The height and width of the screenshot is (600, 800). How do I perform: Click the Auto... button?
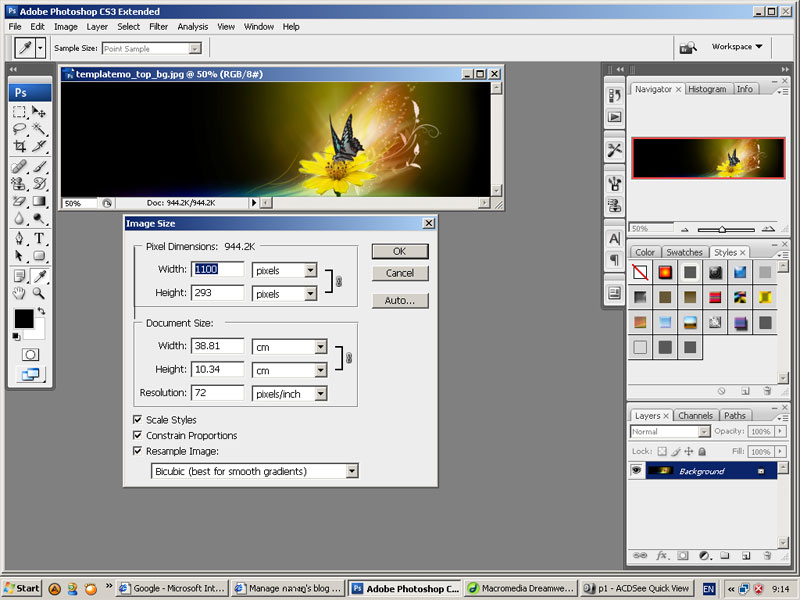pos(400,301)
